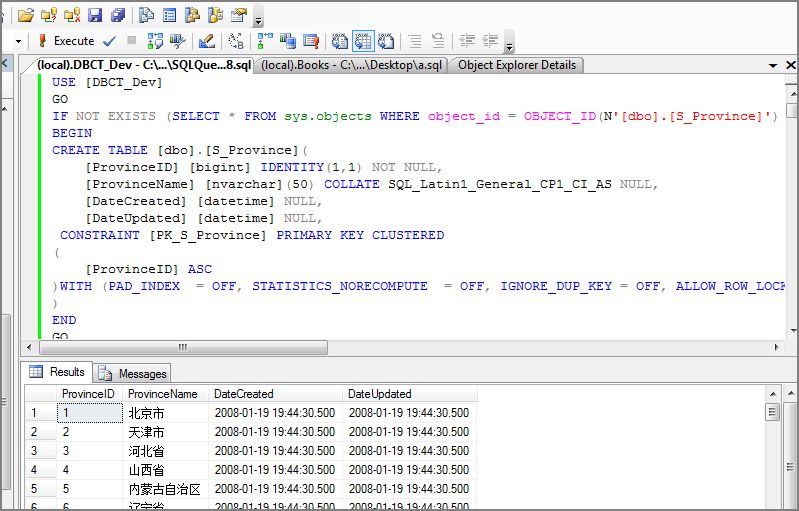Toggle Results to Text mode

pos(340,41)
